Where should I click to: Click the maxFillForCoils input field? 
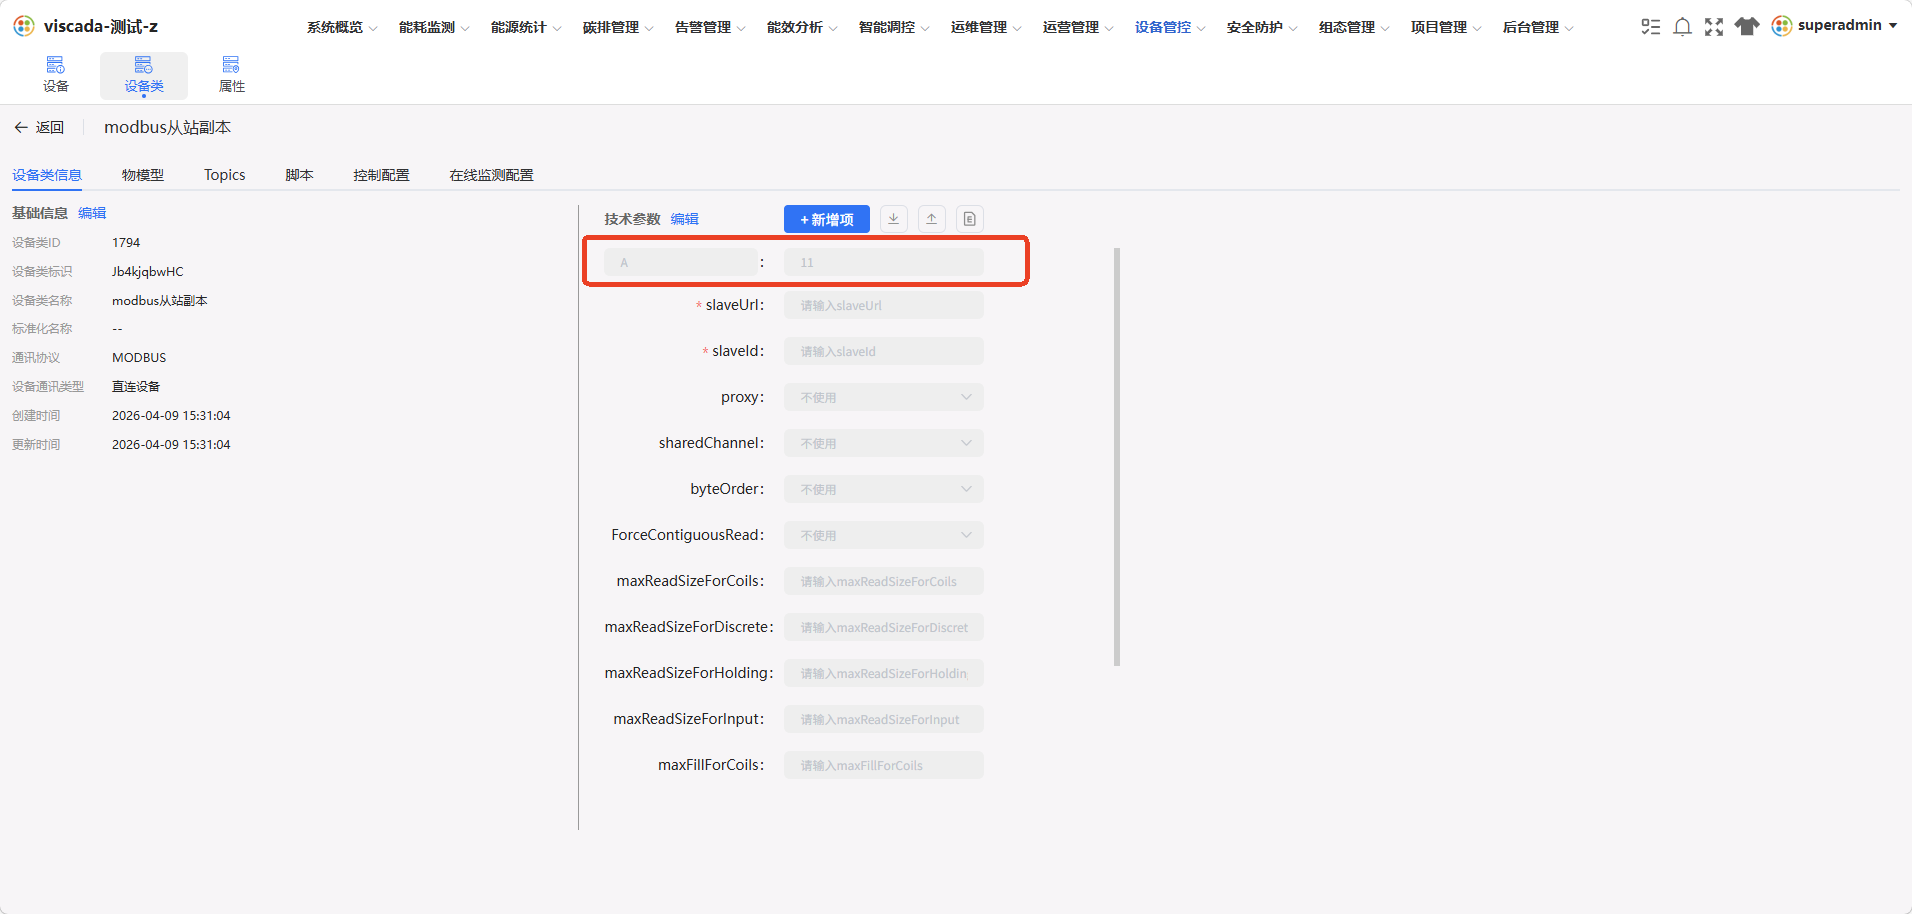point(884,765)
